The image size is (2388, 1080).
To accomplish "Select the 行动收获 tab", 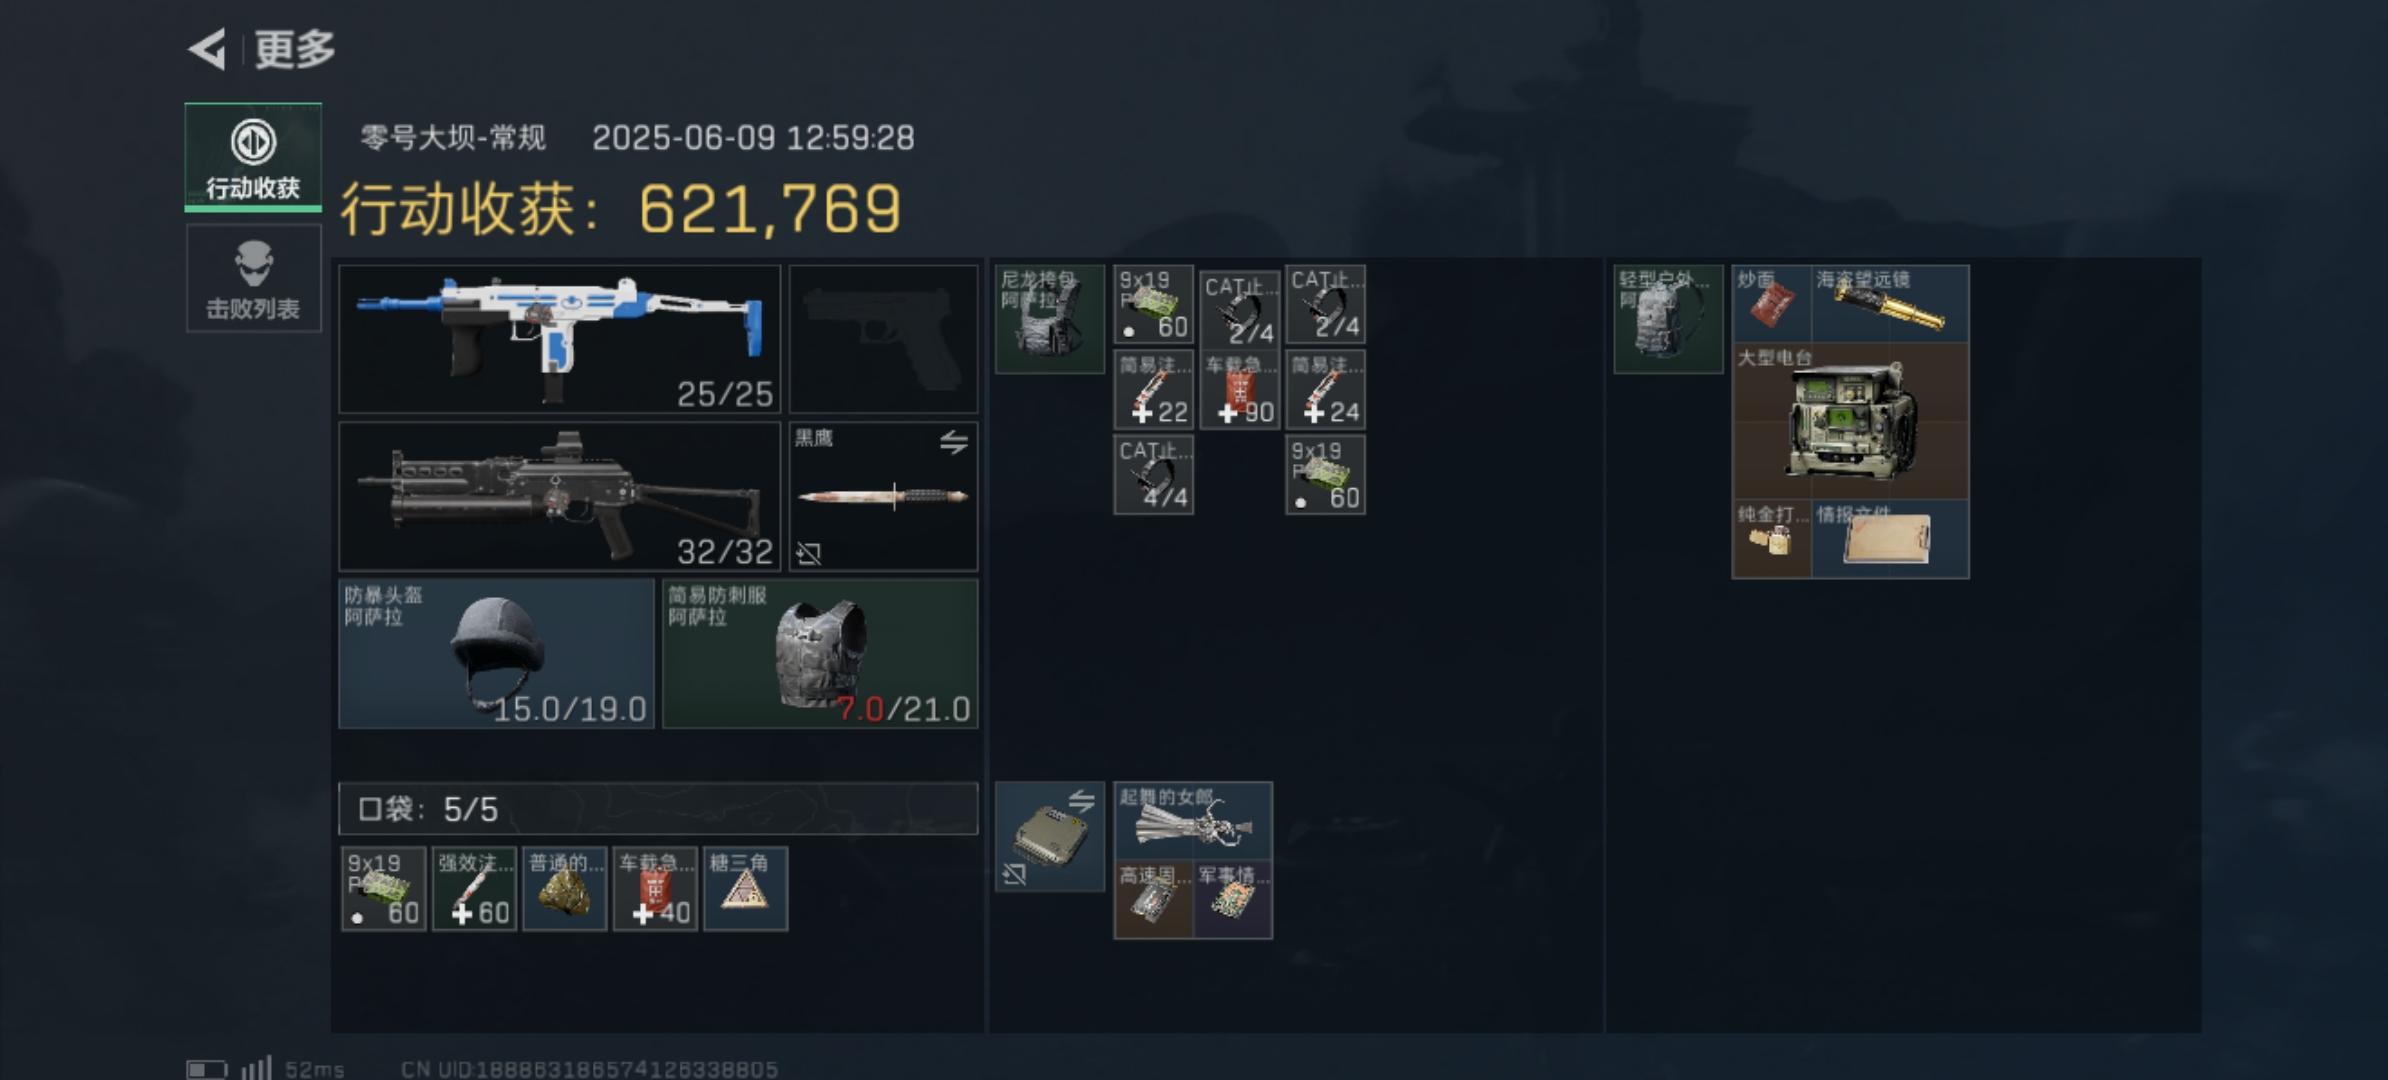I will 253,158.
